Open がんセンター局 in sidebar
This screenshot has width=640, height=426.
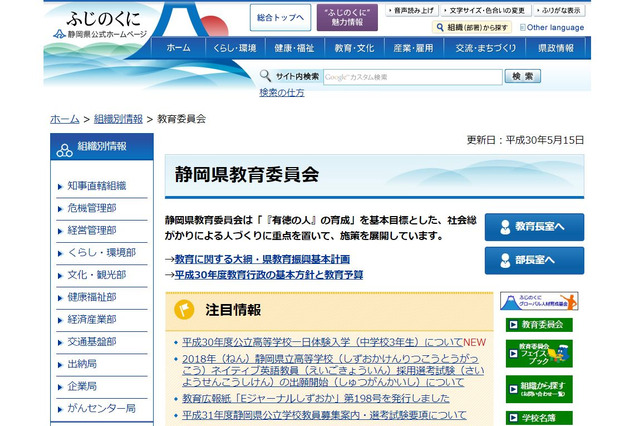102,408
